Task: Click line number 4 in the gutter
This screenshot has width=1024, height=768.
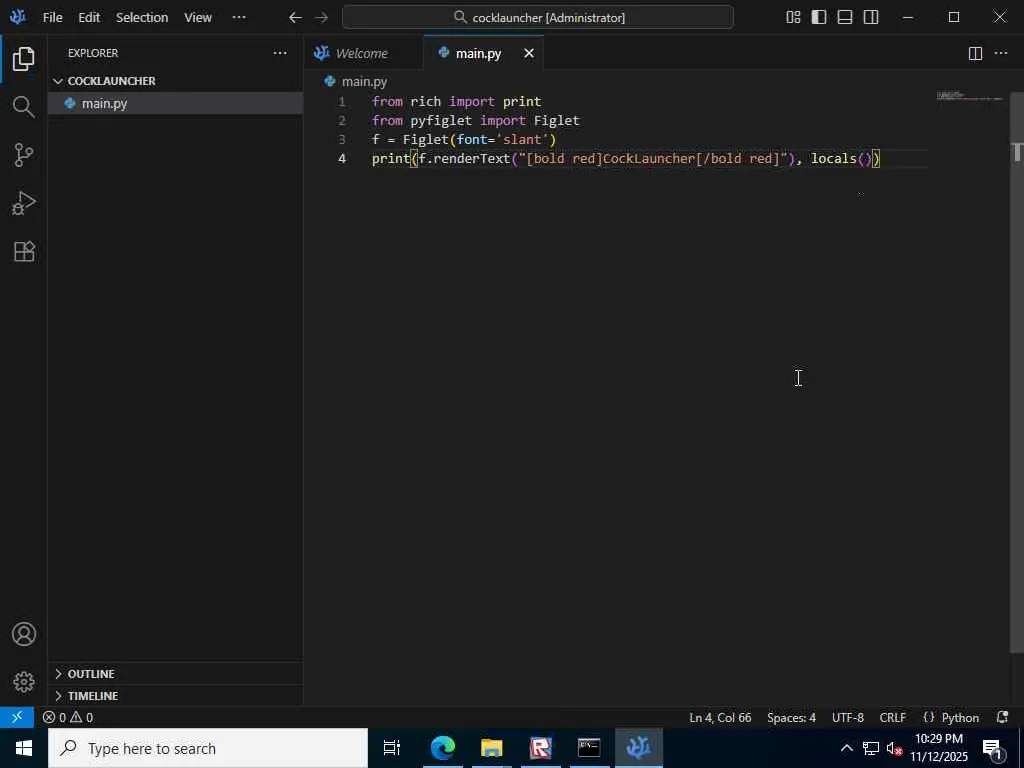Action: click(342, 158)
